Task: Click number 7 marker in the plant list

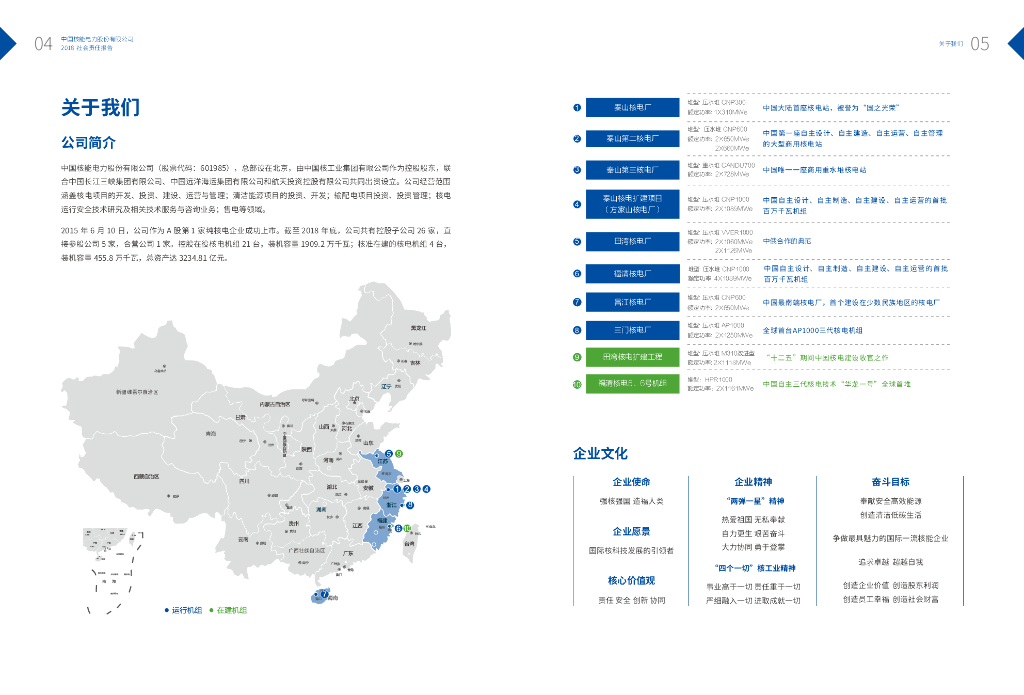Action: coord(577,302)
